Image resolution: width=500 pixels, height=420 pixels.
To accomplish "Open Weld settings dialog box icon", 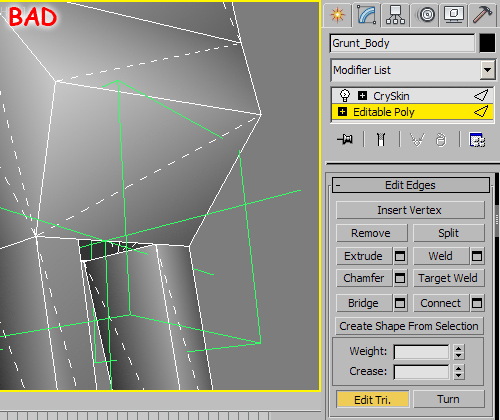I will pyautogui.click(x=477, y=256).
